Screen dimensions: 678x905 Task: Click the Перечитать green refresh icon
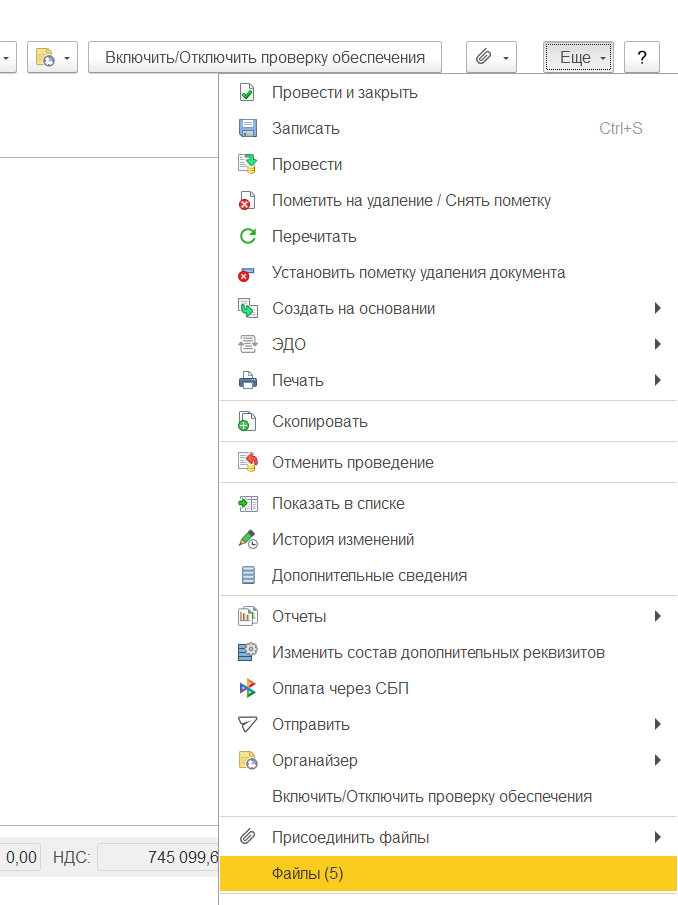[247, 237]
